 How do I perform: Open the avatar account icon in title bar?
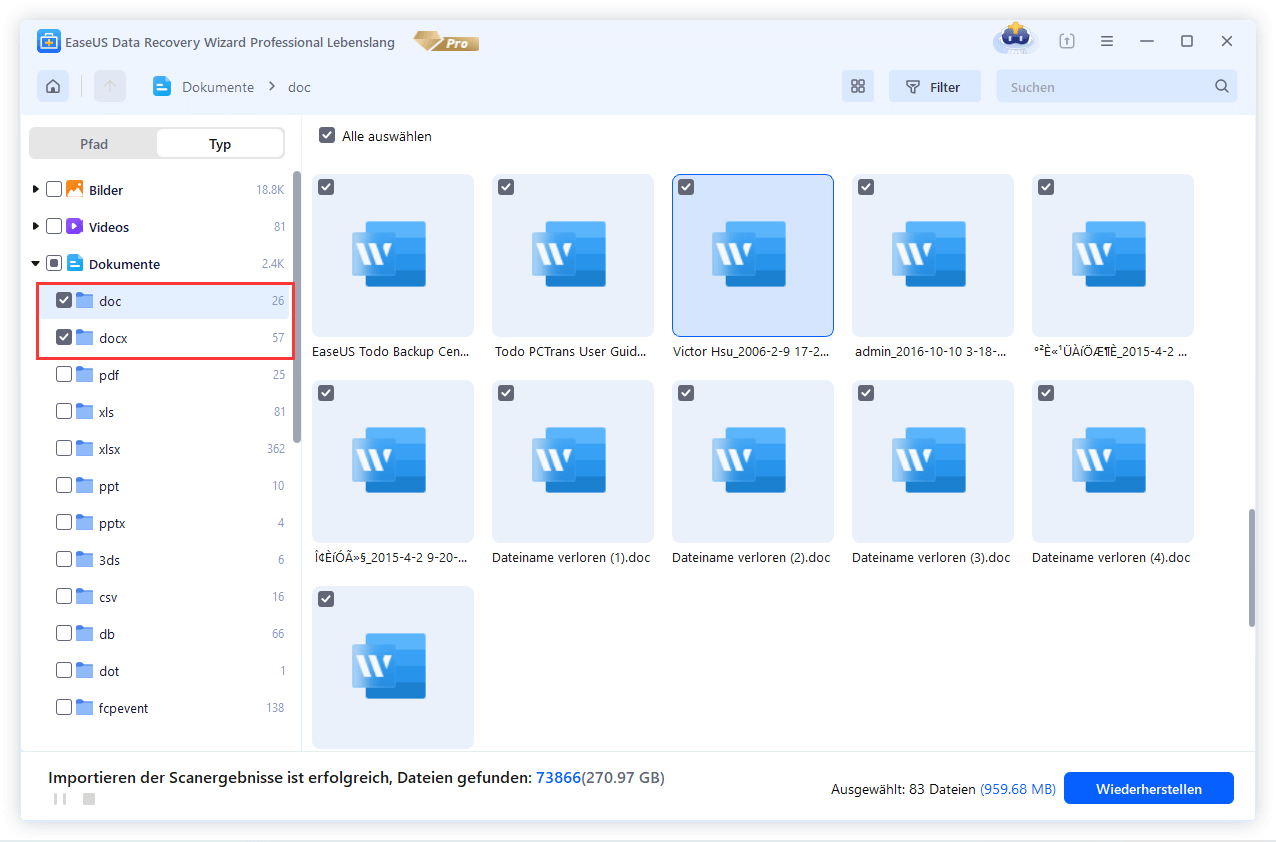pyautogui.click(x=1015, y=40)
